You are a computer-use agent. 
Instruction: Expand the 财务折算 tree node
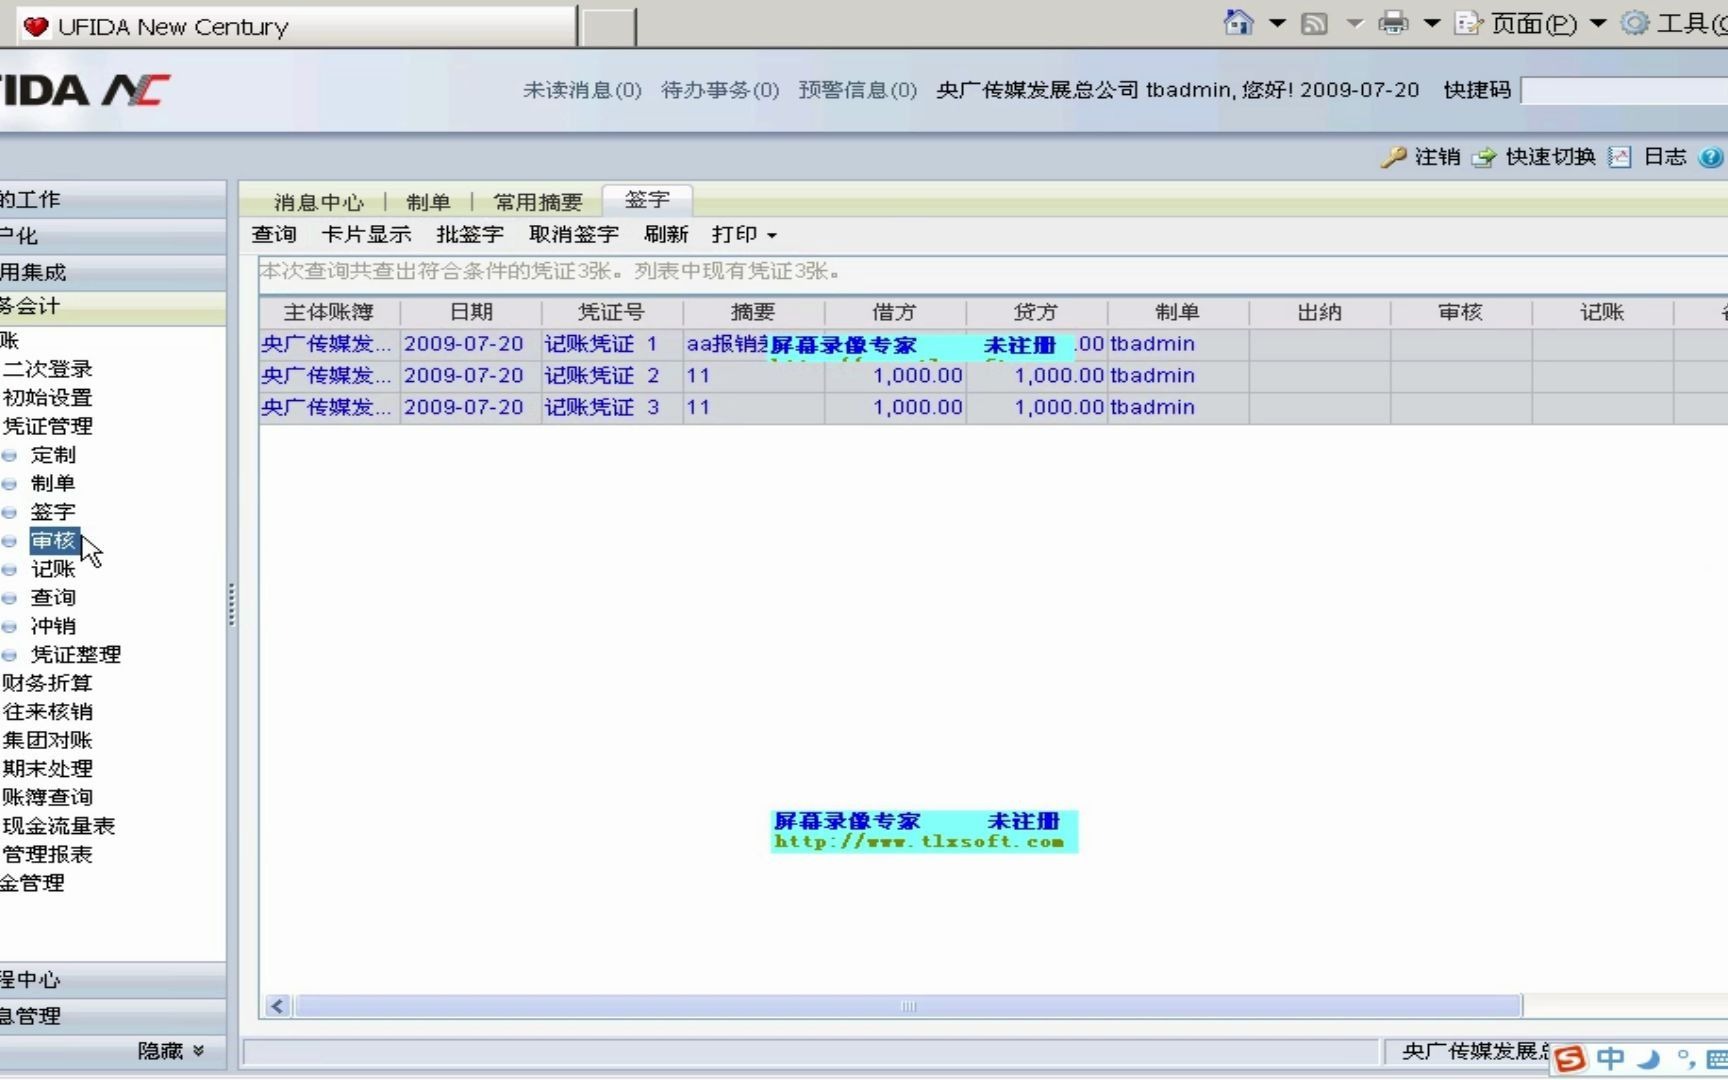pos(47,683)
